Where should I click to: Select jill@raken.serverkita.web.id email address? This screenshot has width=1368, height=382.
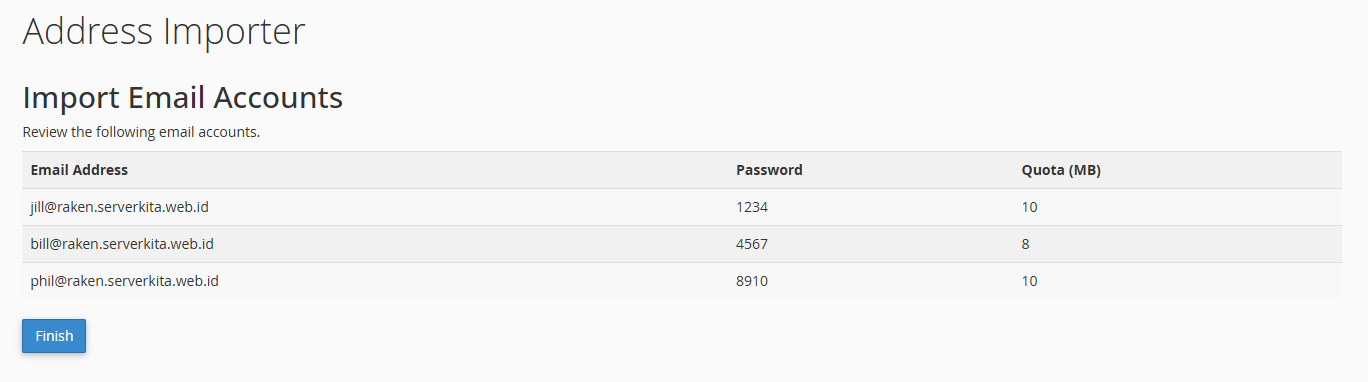click(119, 207)
